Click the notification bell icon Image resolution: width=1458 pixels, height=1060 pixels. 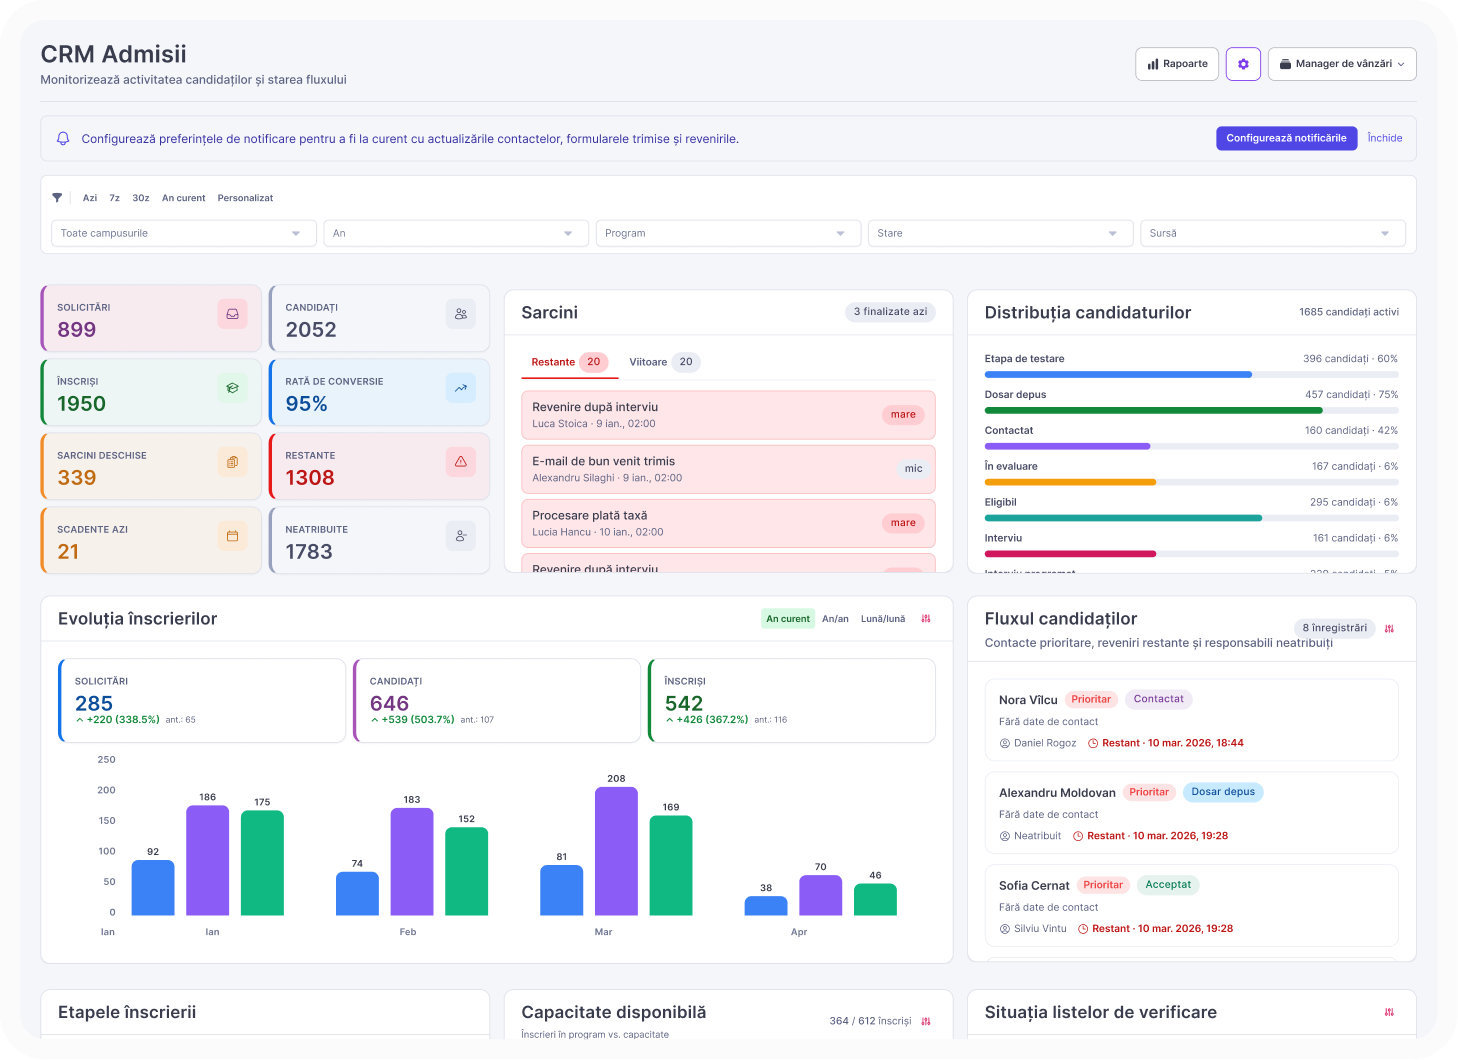pyautogui.click(x=63, y=139)
